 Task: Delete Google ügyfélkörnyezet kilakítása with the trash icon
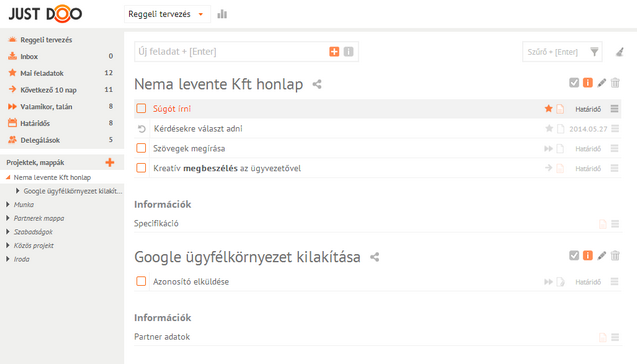click(x=615, y=256)
